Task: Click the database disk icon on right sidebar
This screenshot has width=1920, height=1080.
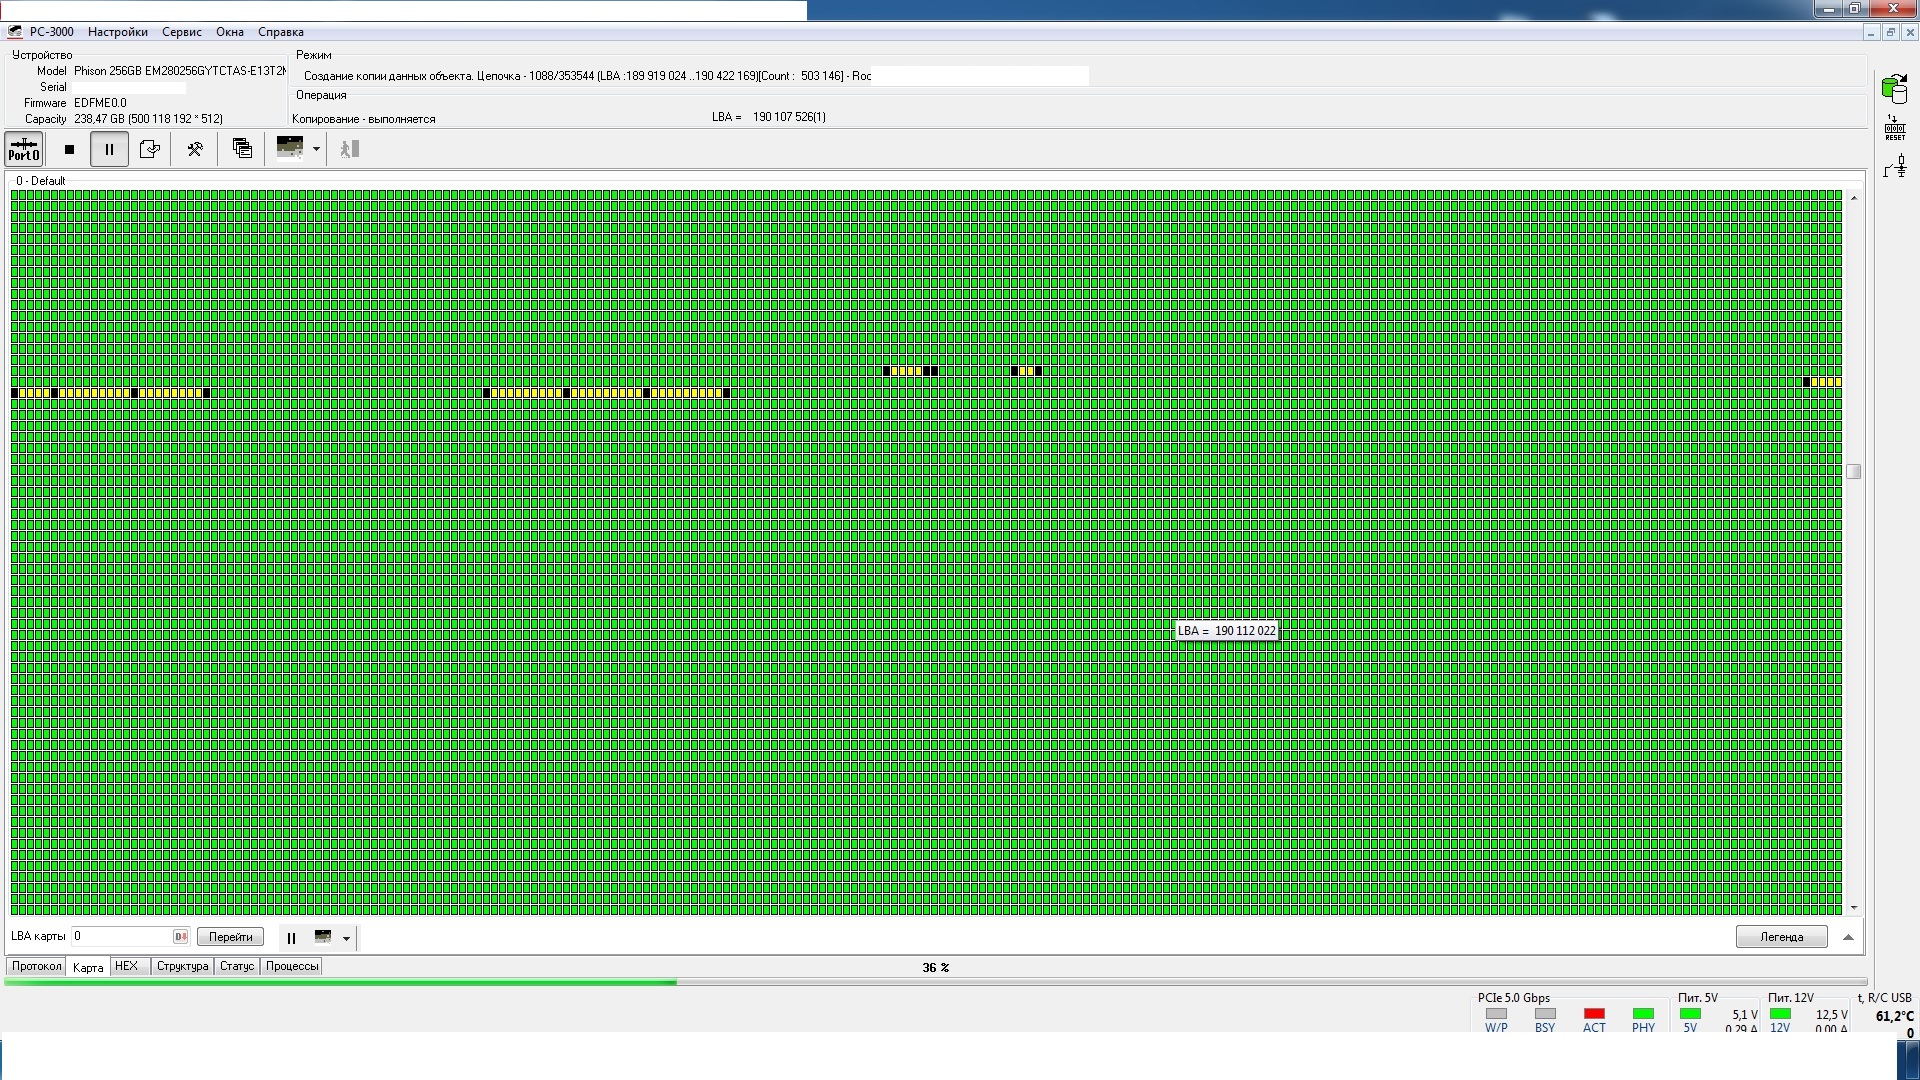Action: point(1894,89)
